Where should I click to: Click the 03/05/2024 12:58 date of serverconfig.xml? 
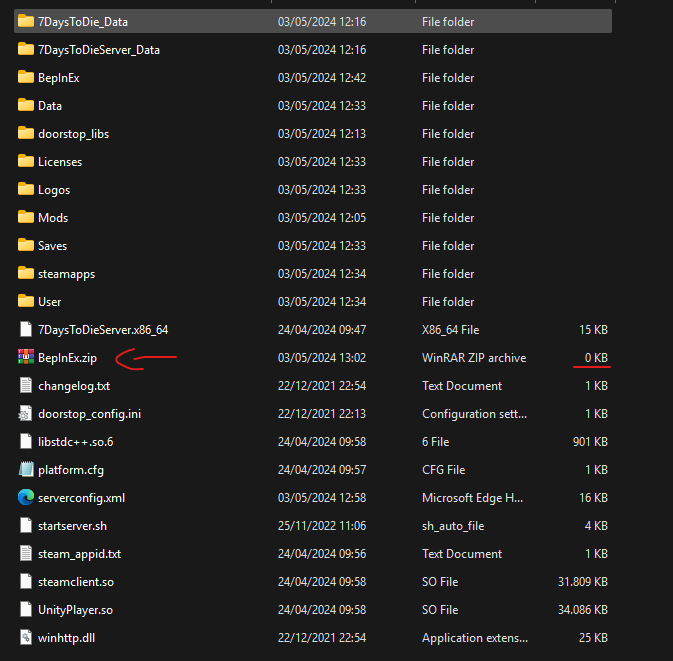click(x=322, y=498)
